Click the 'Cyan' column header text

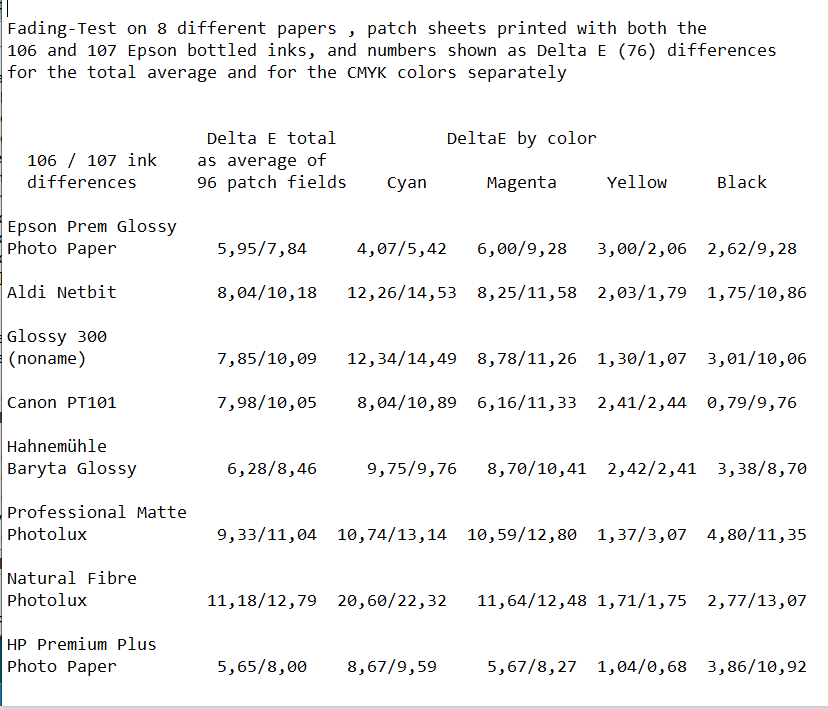[406, 182]
